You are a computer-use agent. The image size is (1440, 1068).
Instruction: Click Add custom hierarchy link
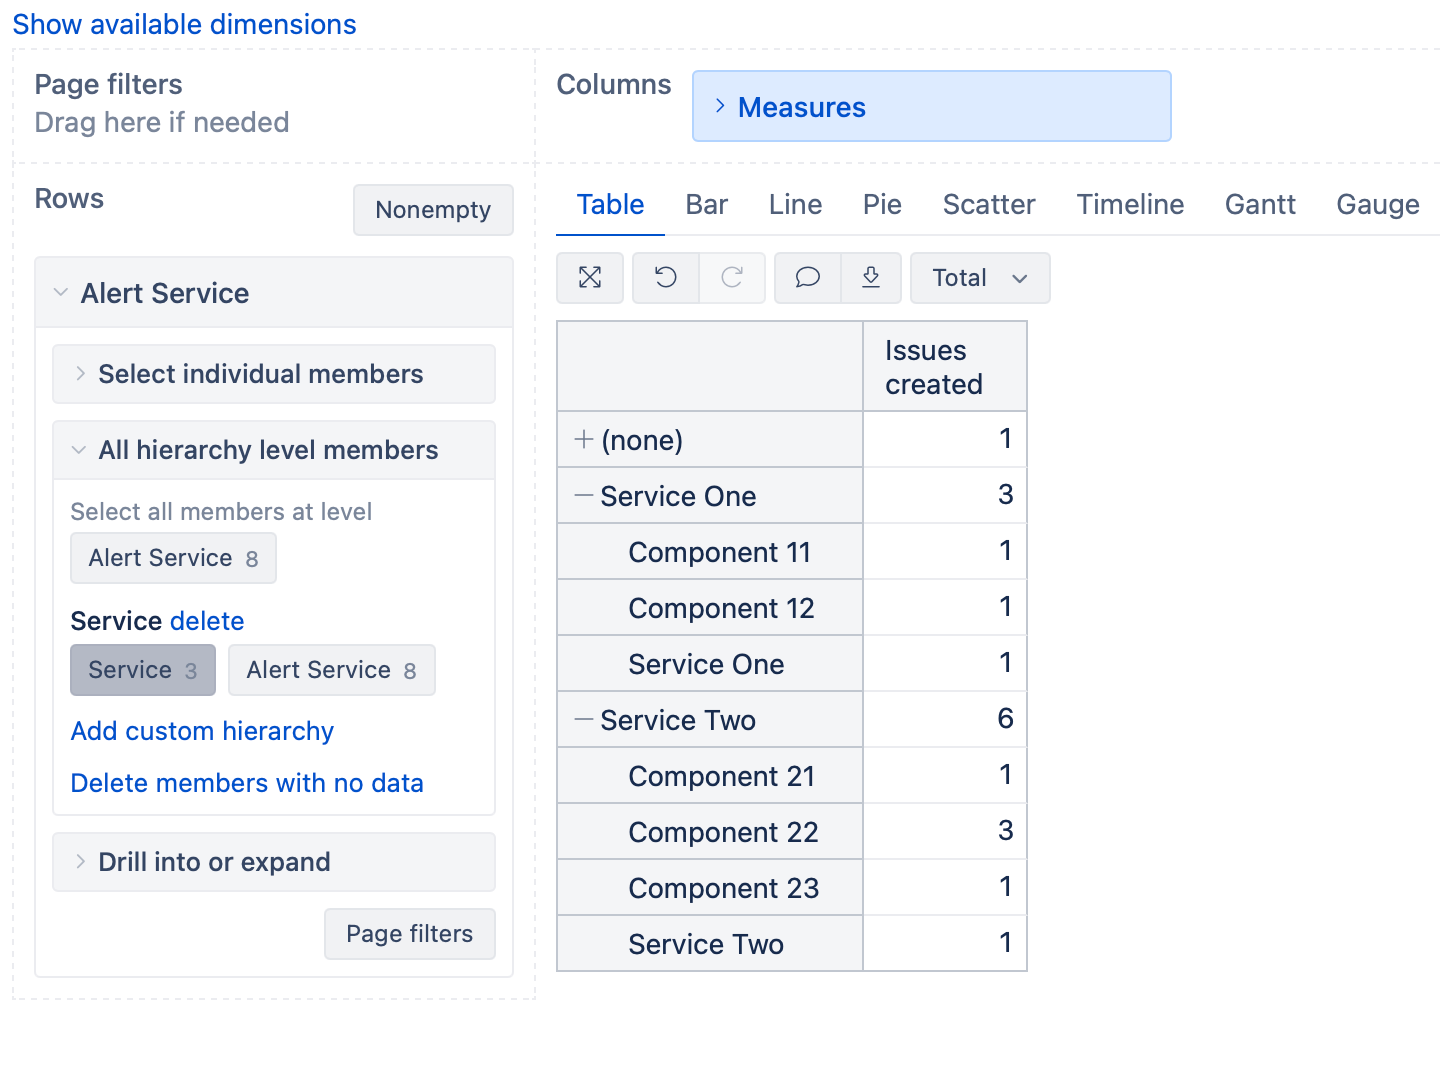pyautogui.click(x=202, y=731)
